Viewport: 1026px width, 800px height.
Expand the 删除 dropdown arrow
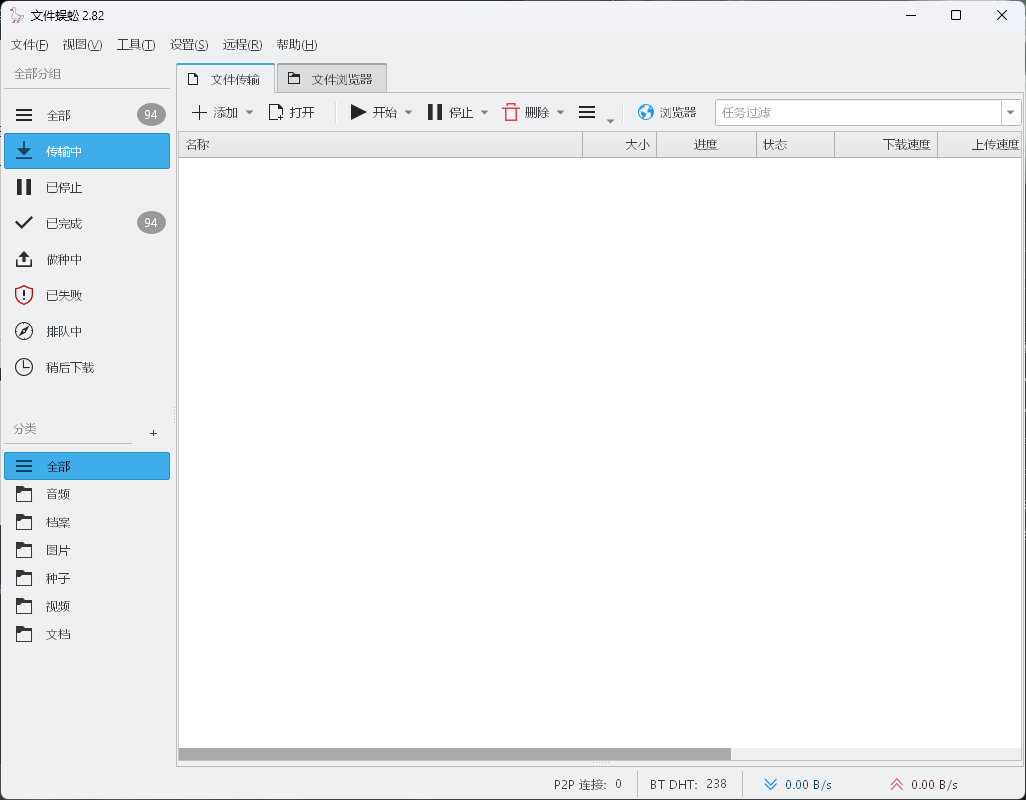pyautogui.click(x=561, y=113)
